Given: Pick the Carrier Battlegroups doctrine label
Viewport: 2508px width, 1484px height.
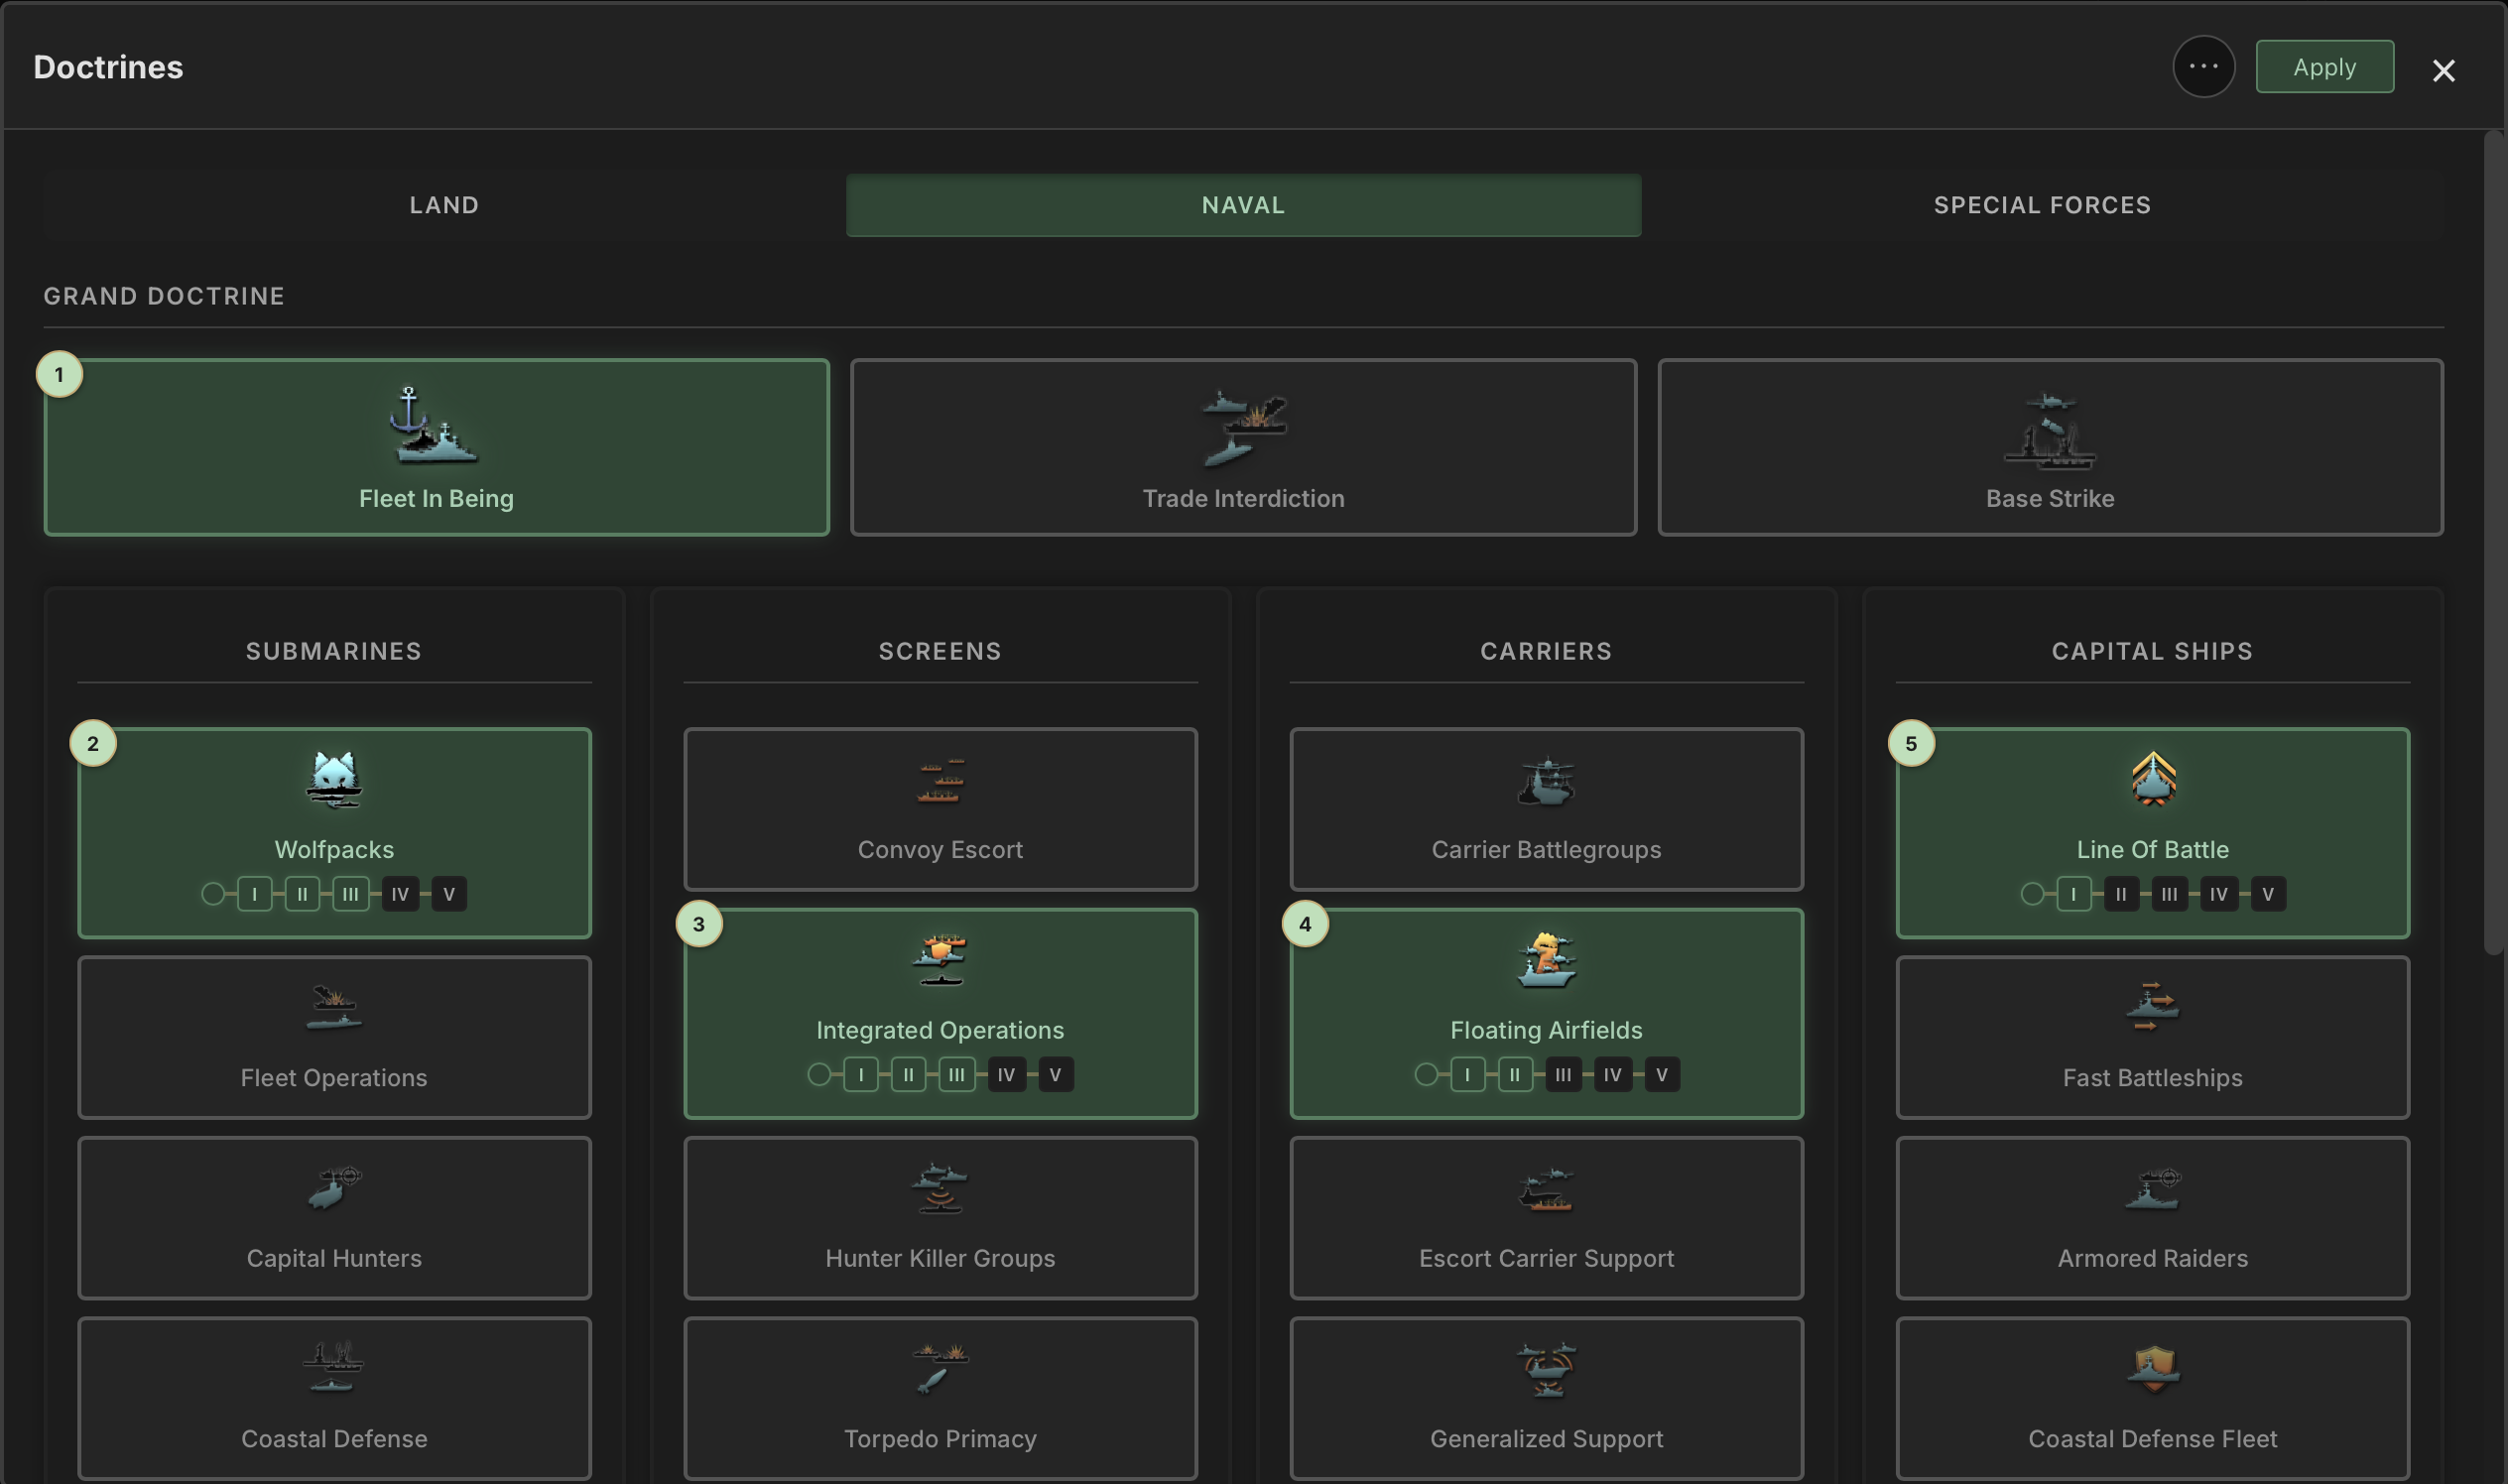Looking at the screenshot, I should click(x=1546, y=850).
